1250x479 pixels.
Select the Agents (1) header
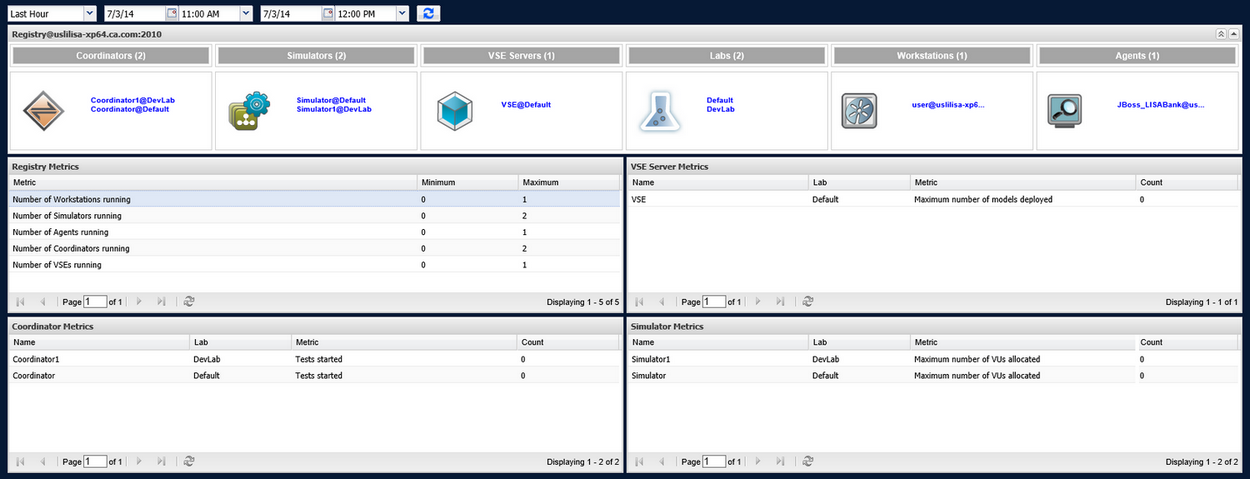click(1138, 56)
